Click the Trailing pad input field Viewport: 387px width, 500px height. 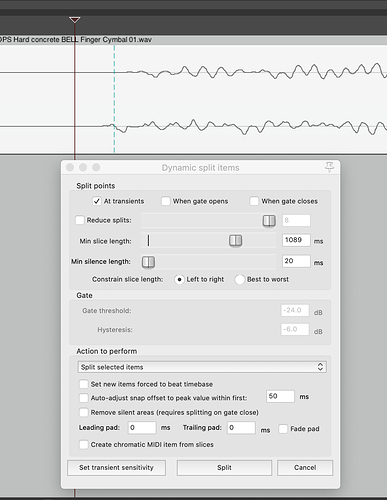(x=241, y=428)
